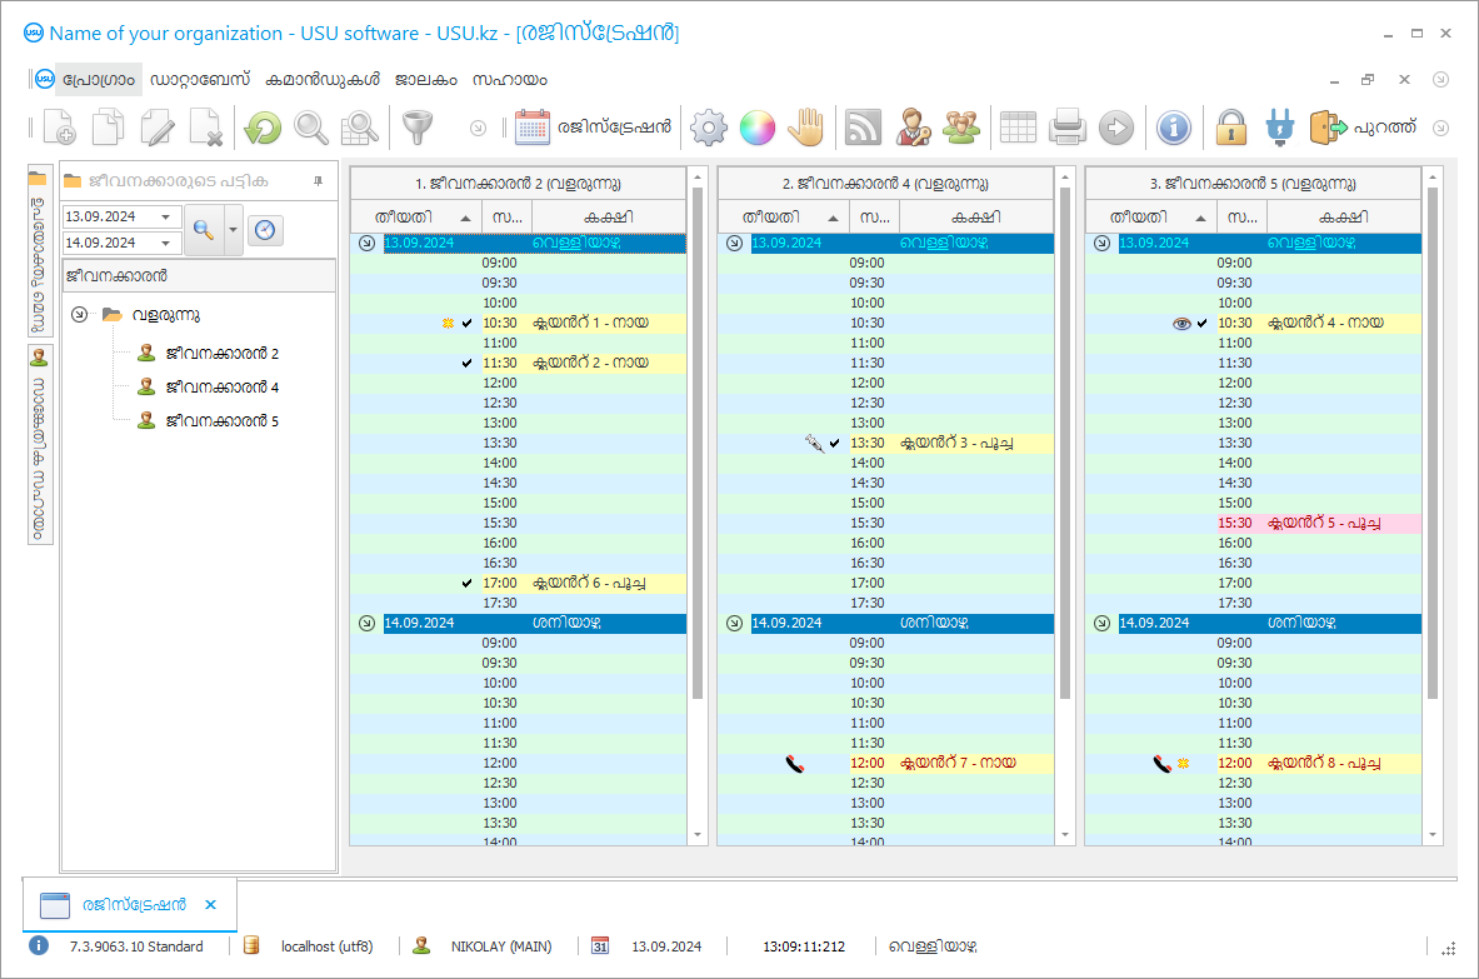The width and height of the screenshot is (1479, 979).
Task: Click the blue info icon in toolbar
Action: coord(1173,128)
